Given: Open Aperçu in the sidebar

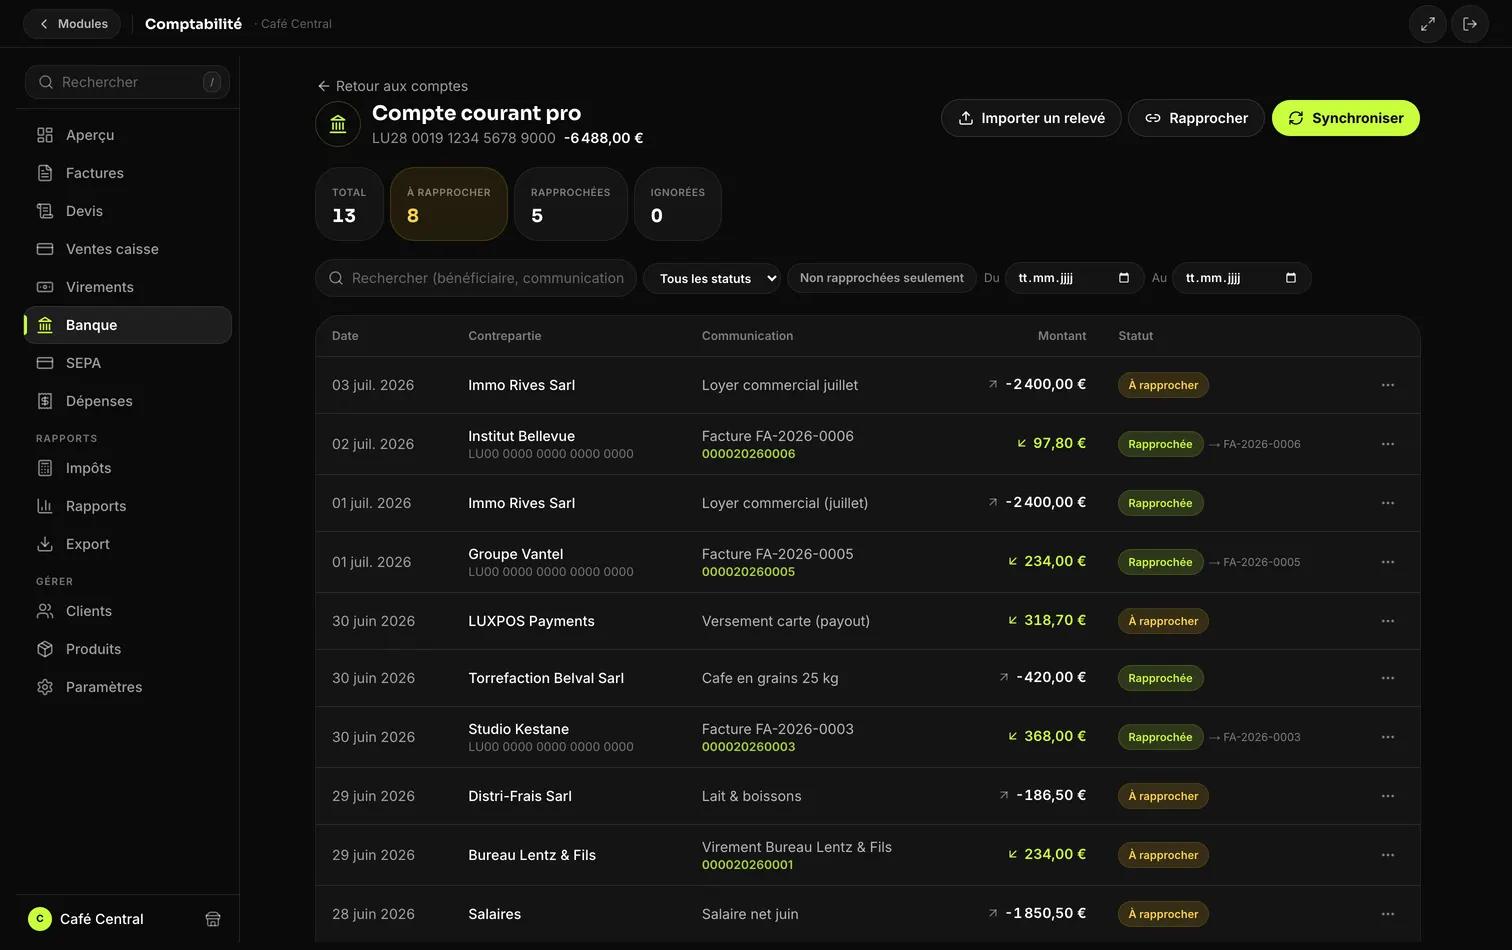Looking at the screenshot, I should [x=128, y=135].
